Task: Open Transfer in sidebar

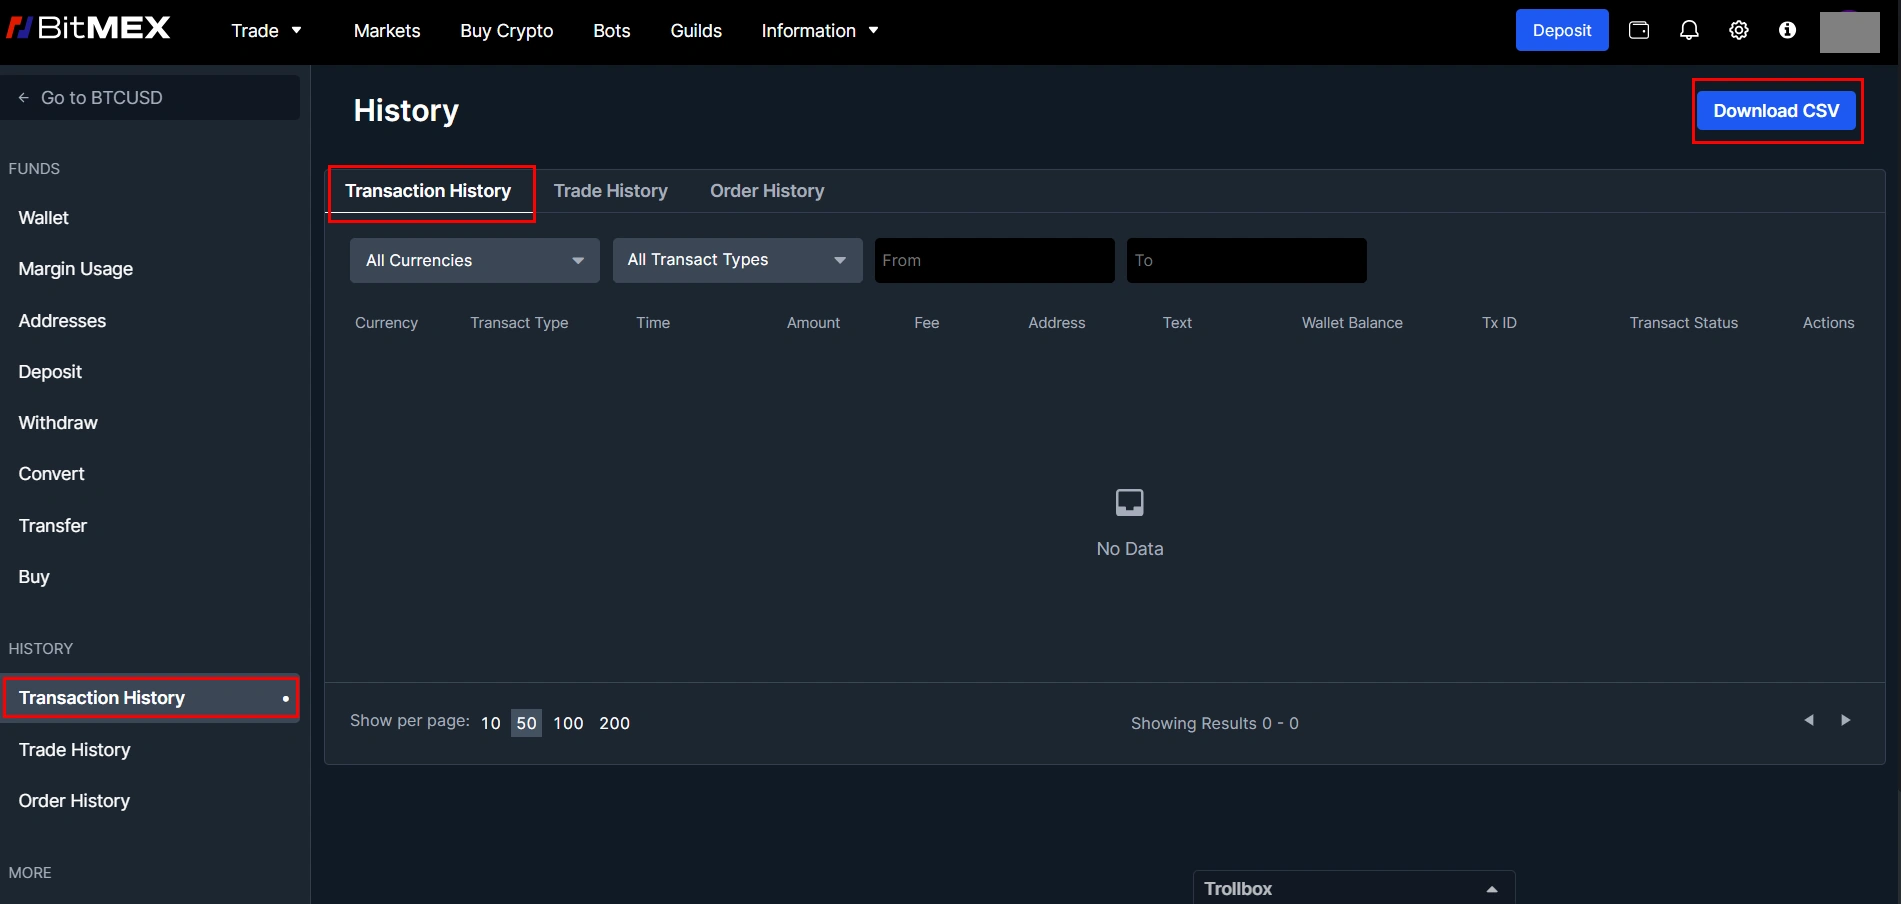Action: coord(53,526)
